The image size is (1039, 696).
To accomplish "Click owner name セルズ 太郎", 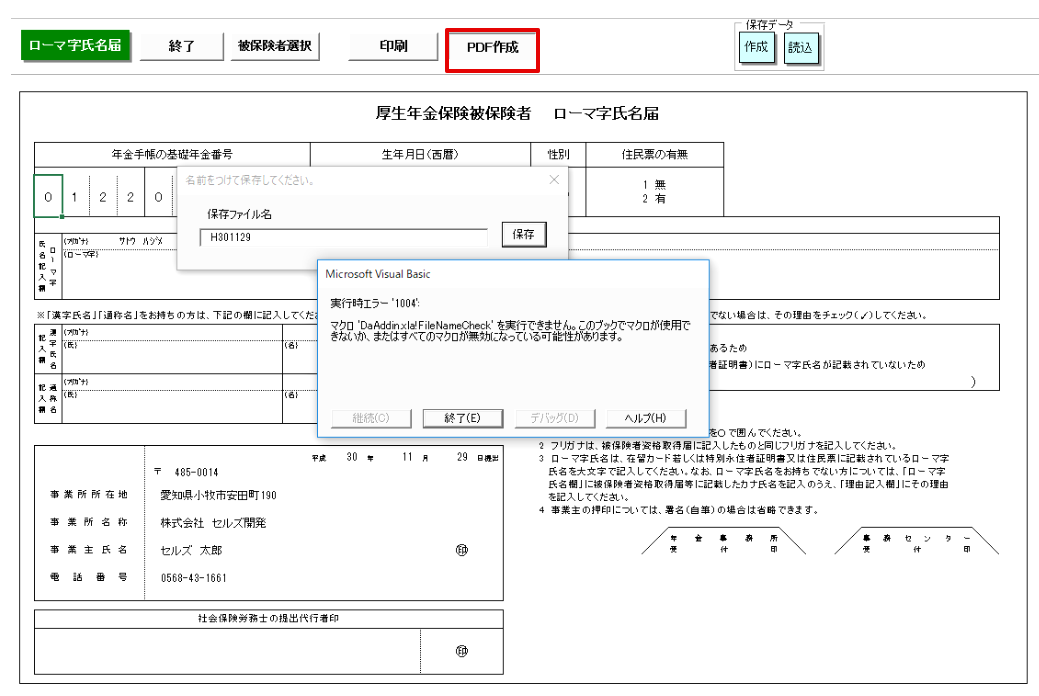I will (191, 551).
